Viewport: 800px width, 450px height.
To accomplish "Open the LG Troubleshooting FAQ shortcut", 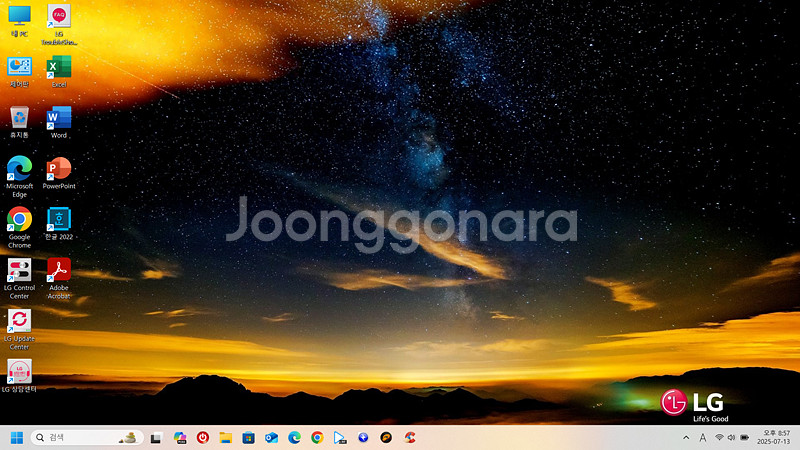I will point(59,24).
